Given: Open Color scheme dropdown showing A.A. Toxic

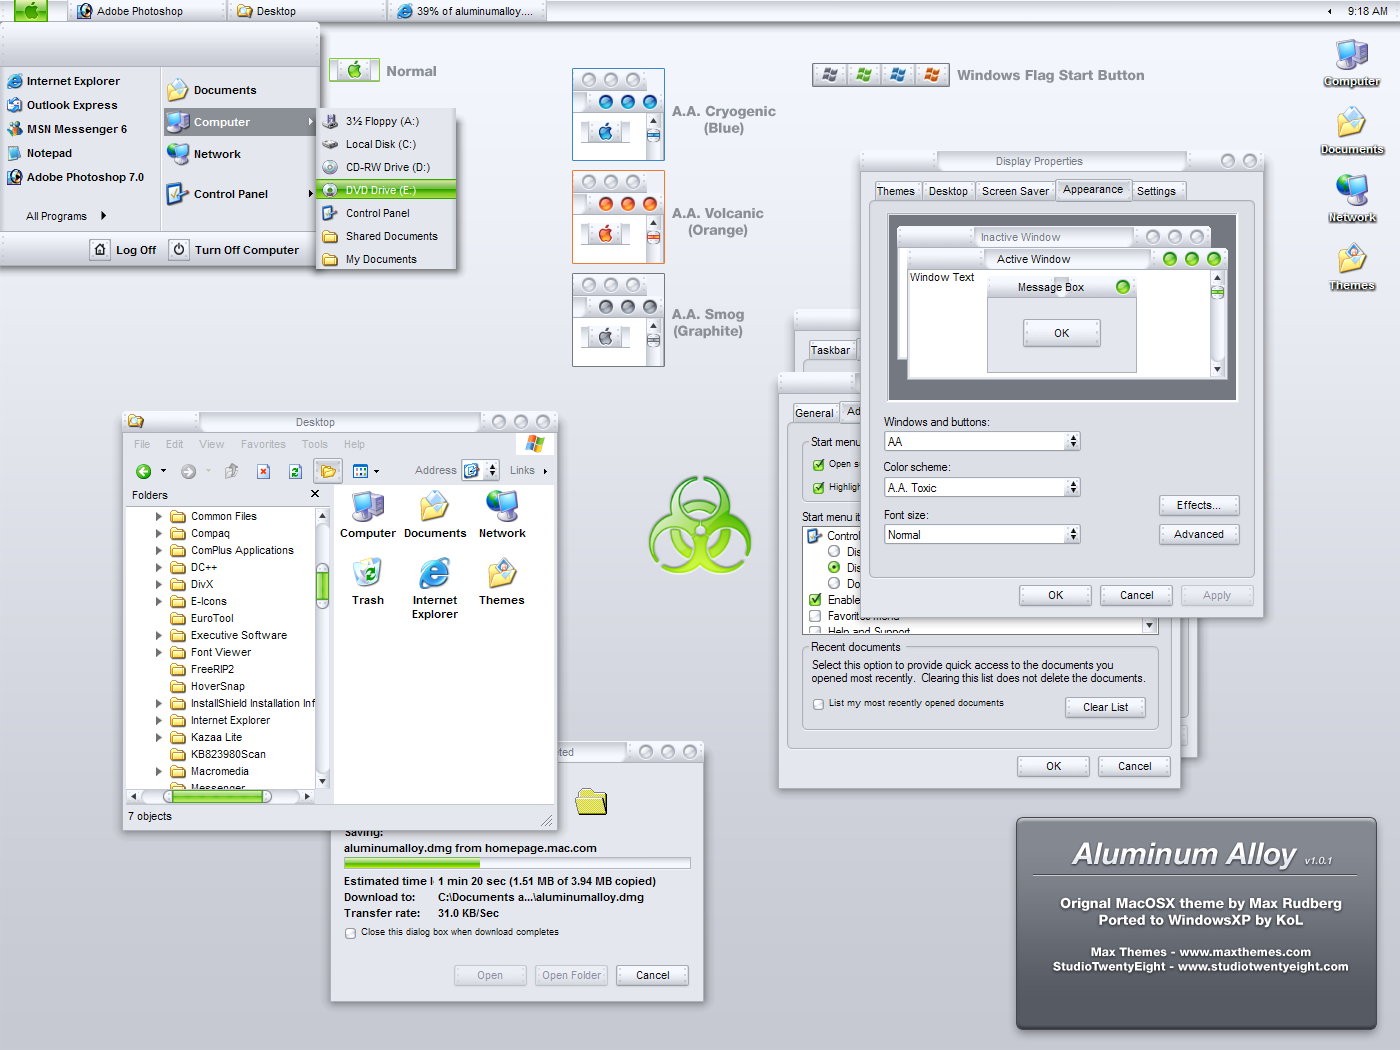Looking at the screenshot, I should pos(982,487).
